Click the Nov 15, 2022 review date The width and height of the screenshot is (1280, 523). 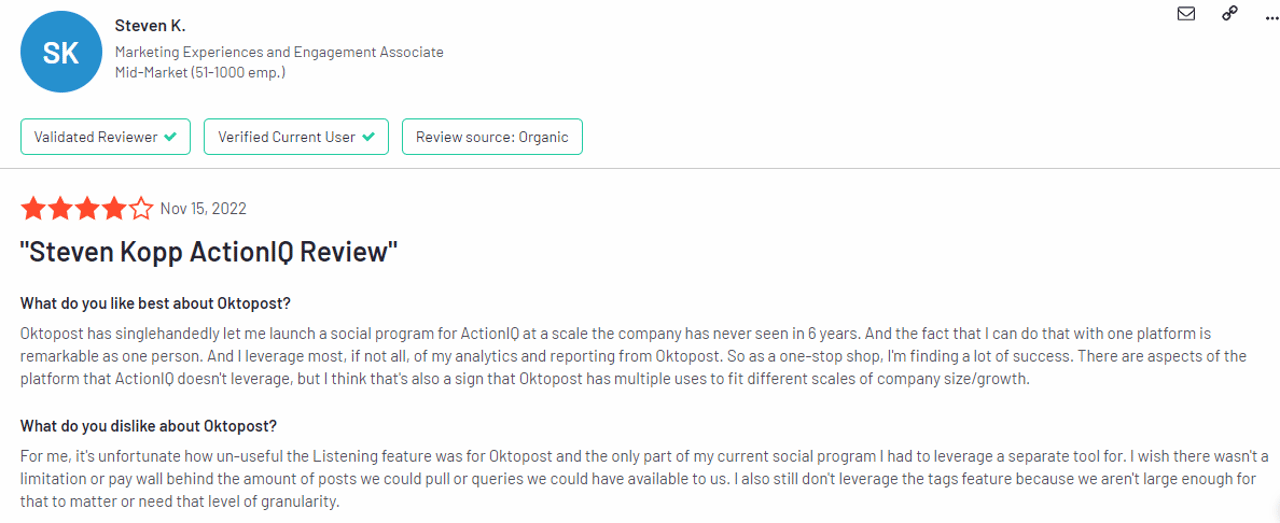pyautogui.click(x=203, y=209)
